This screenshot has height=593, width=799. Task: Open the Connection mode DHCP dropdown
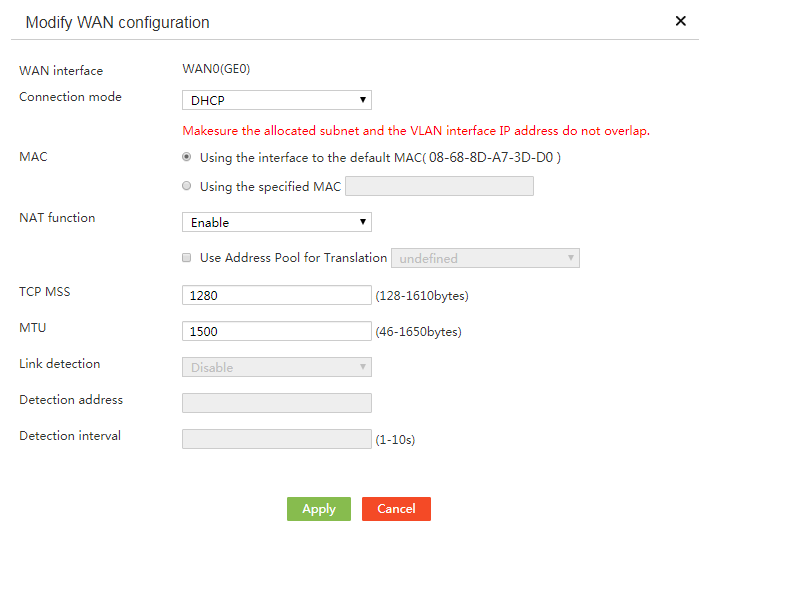click(x=277, y=100)
